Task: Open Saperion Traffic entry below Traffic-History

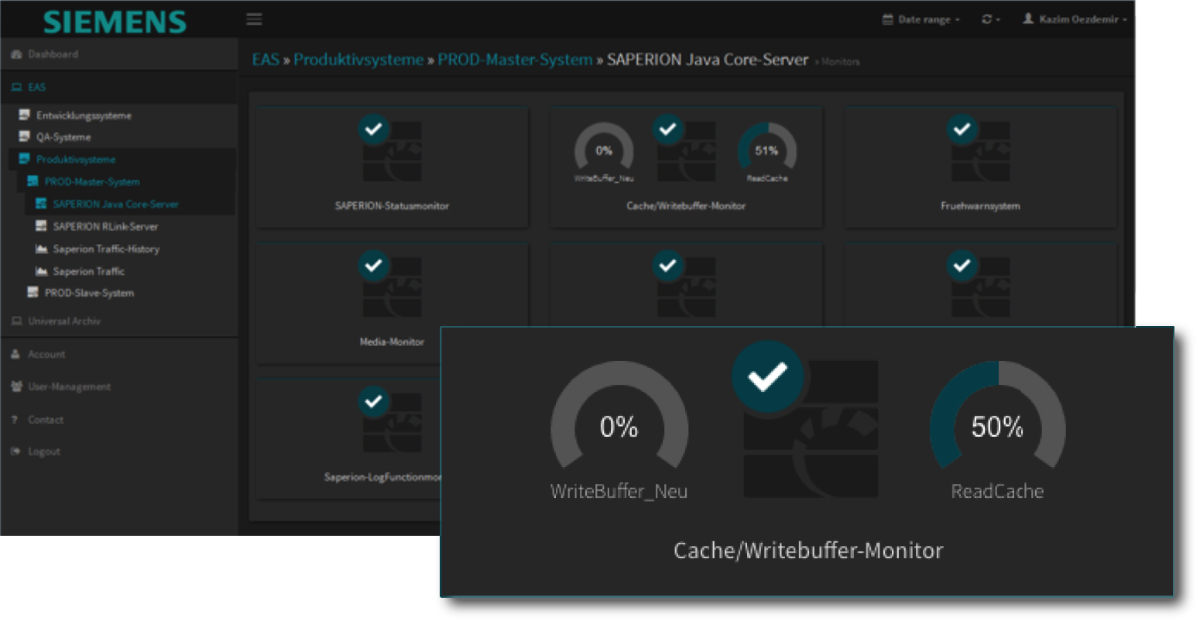Action: (x=88, y=271)
